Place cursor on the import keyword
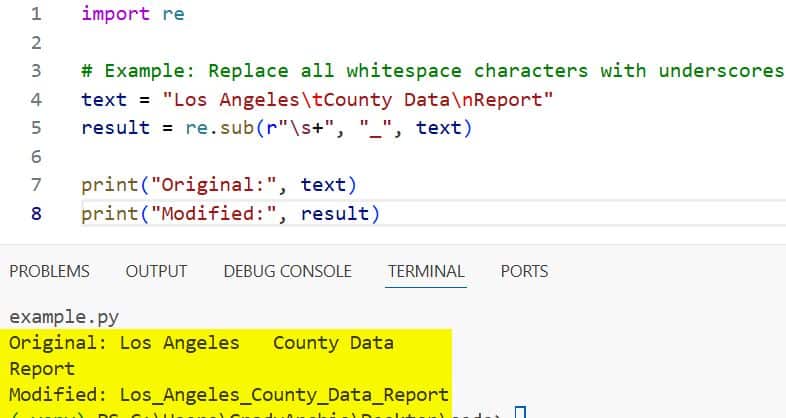 click(x=109, y=14)
